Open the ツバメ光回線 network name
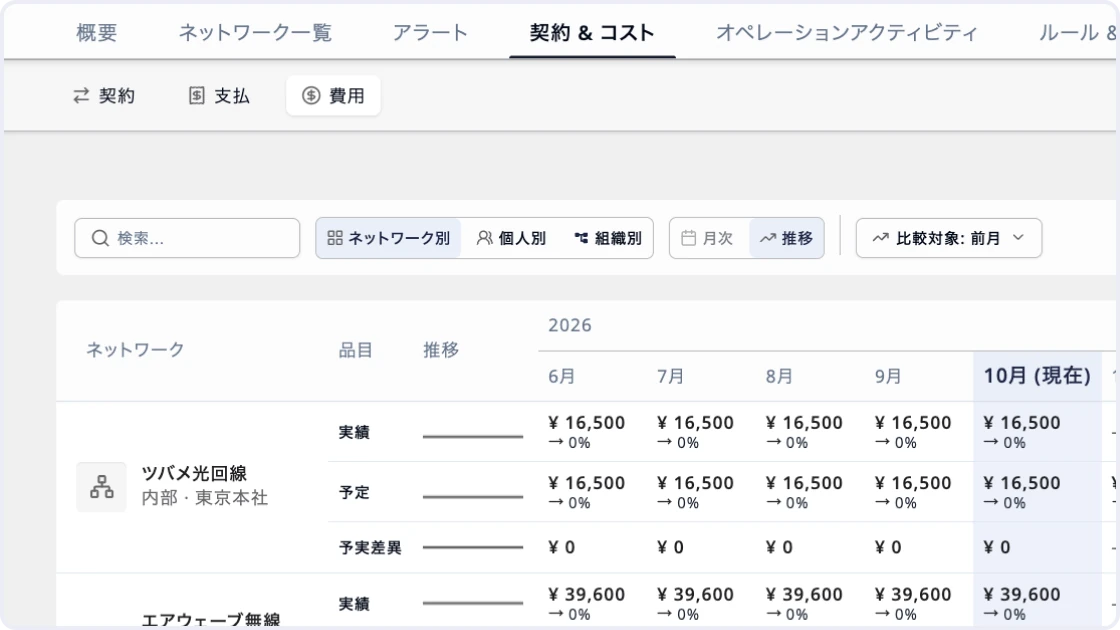Screen dimensions: 1120x630 [194, 474]
